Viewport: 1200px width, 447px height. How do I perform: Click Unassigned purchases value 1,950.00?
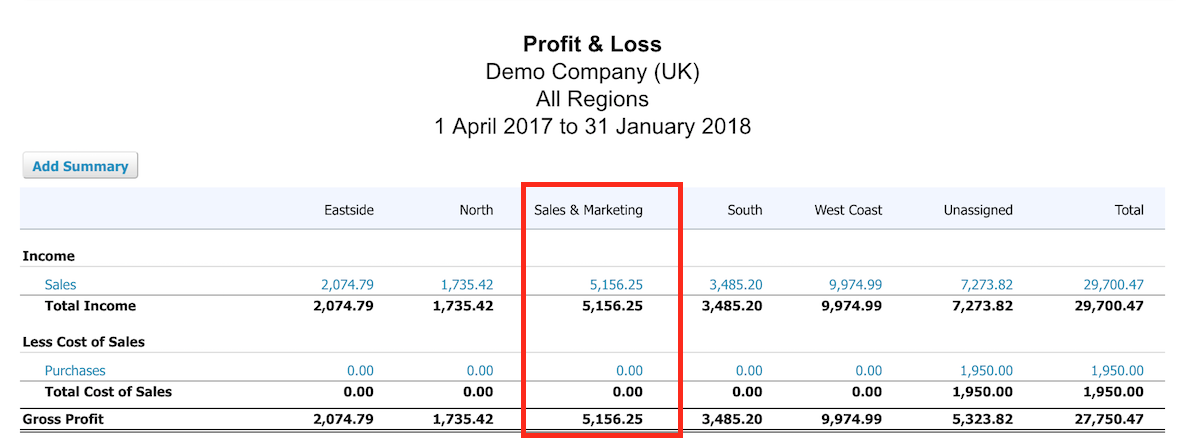tap(985, 371)
